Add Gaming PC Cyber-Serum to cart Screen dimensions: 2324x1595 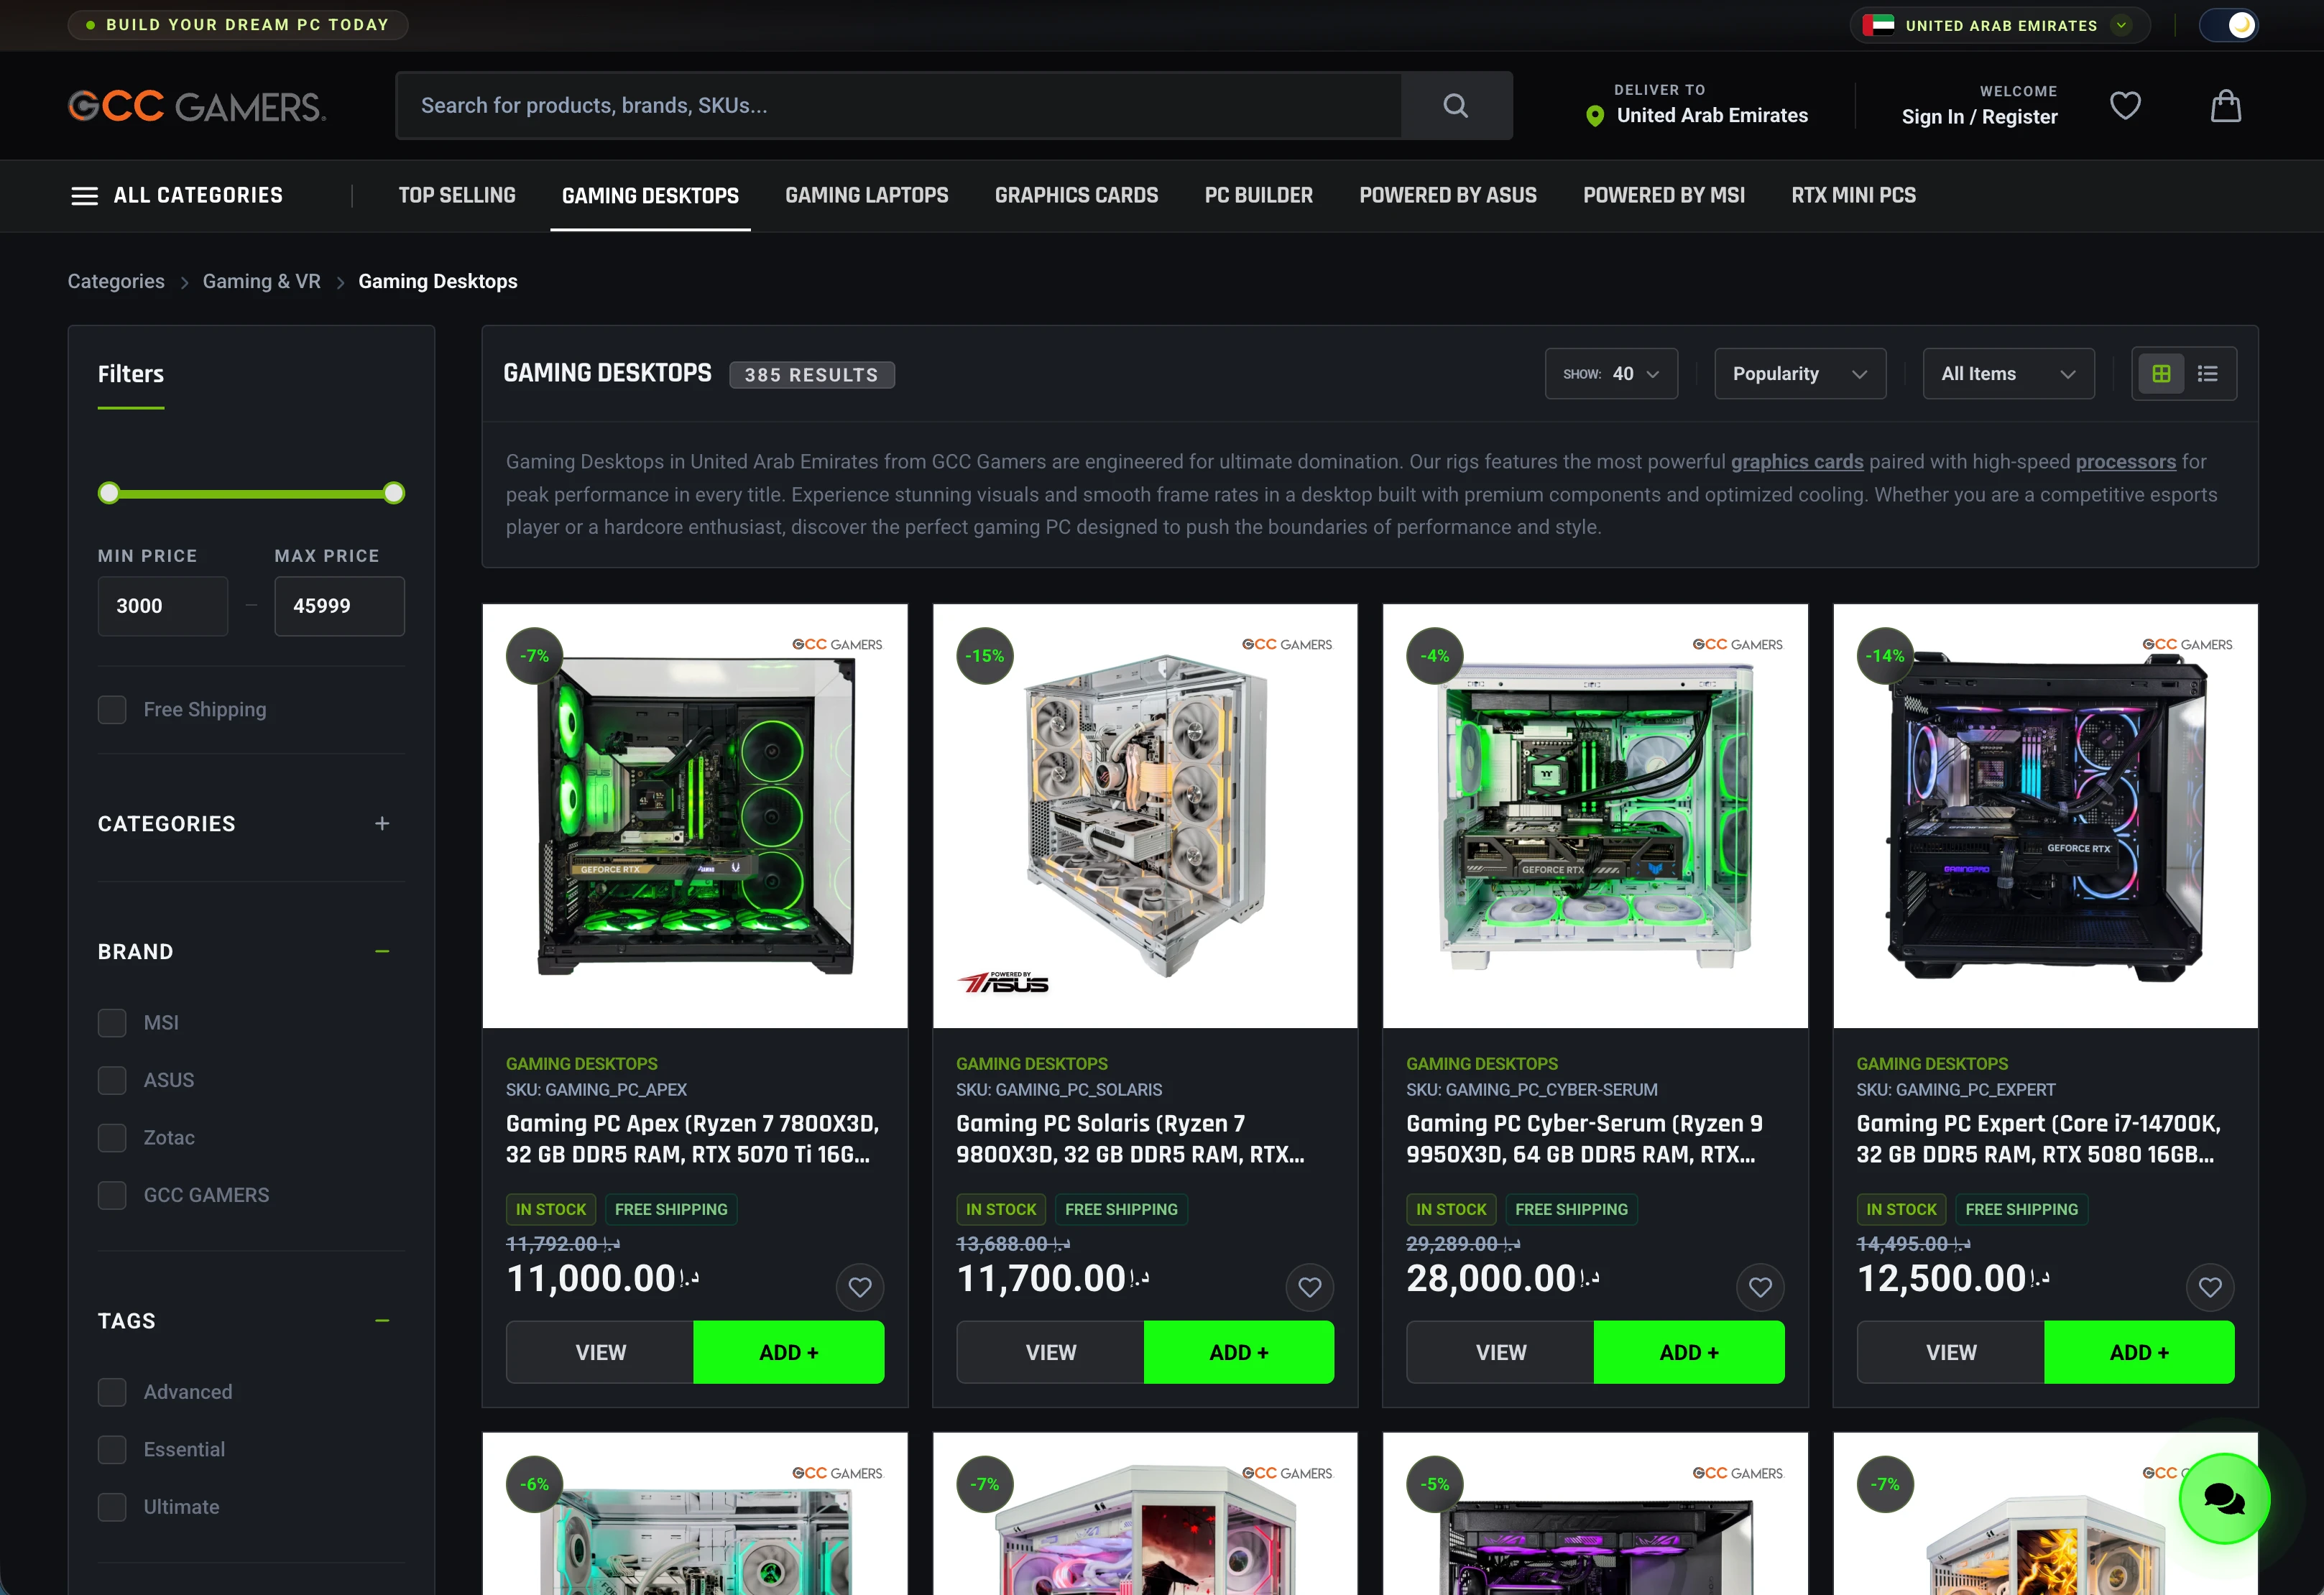click(1689, 1352)
